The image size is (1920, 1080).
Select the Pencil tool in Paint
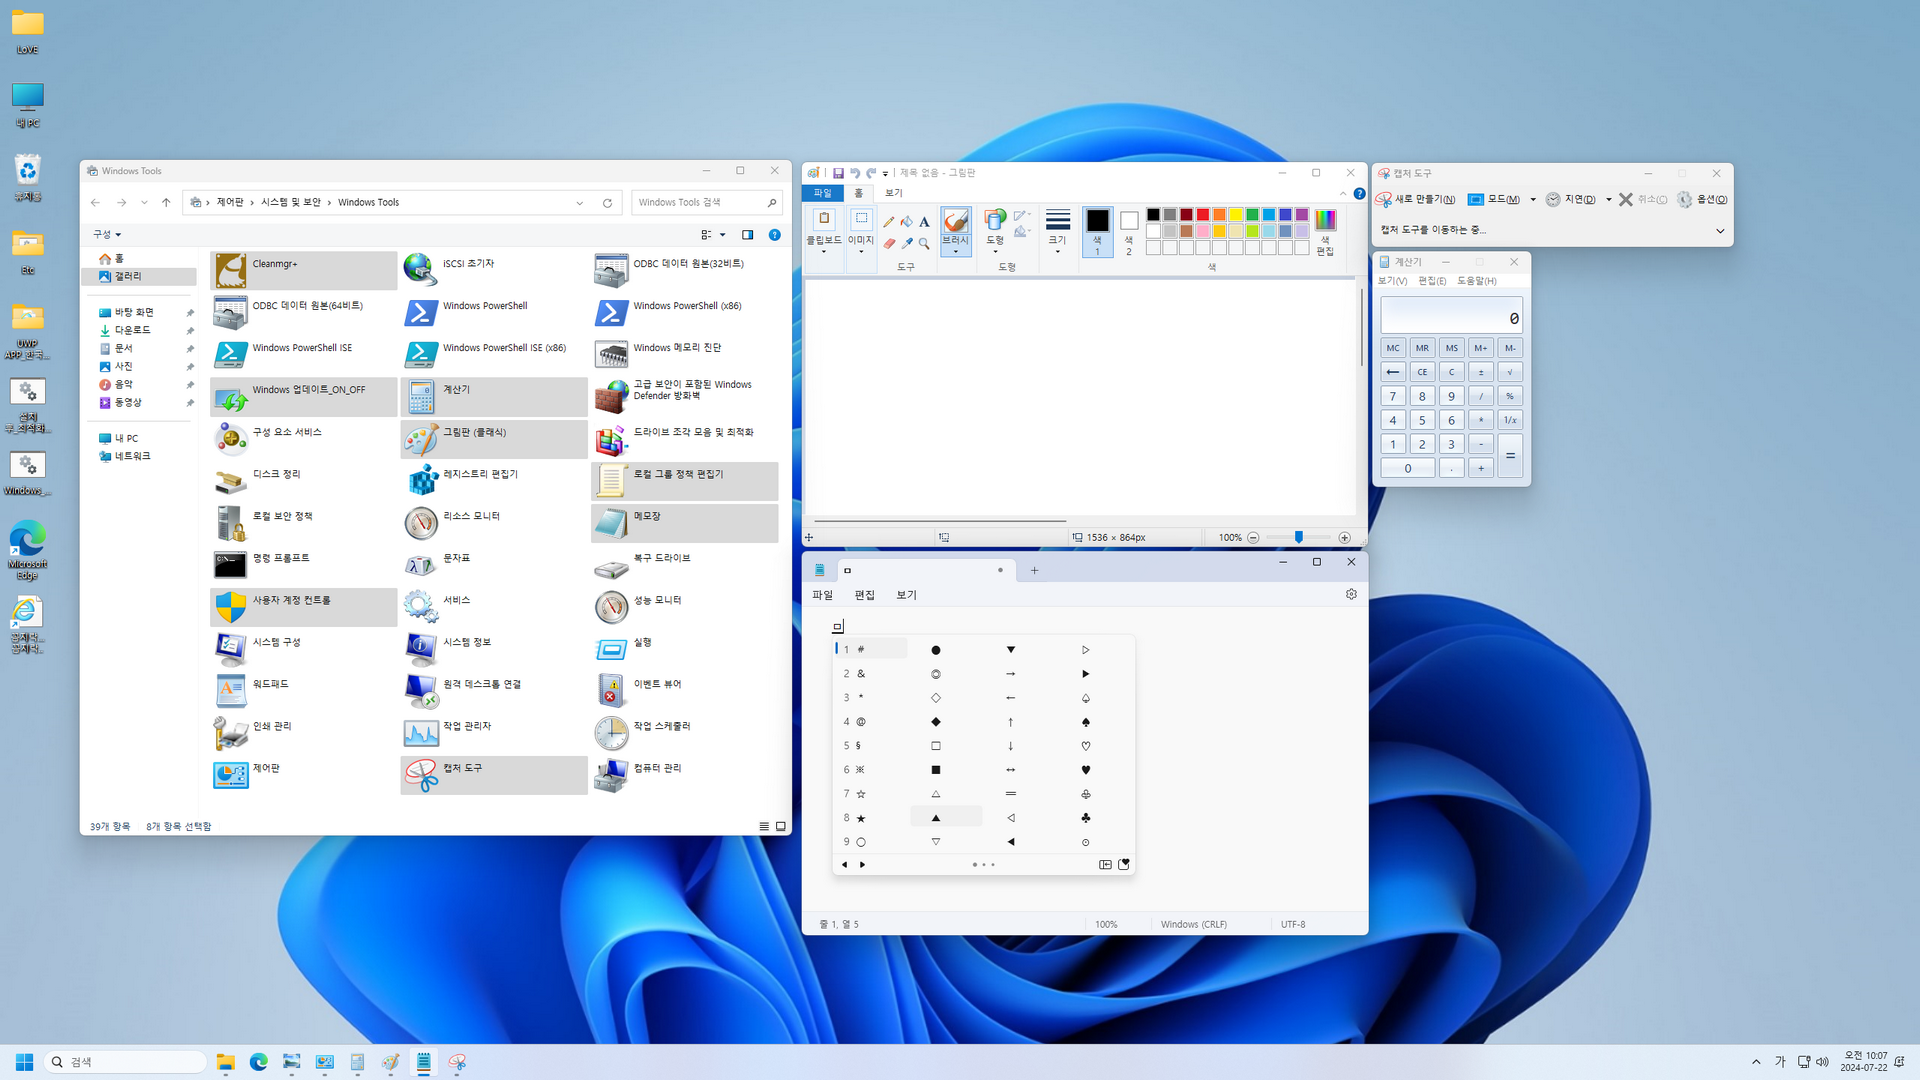pos(888,222)
